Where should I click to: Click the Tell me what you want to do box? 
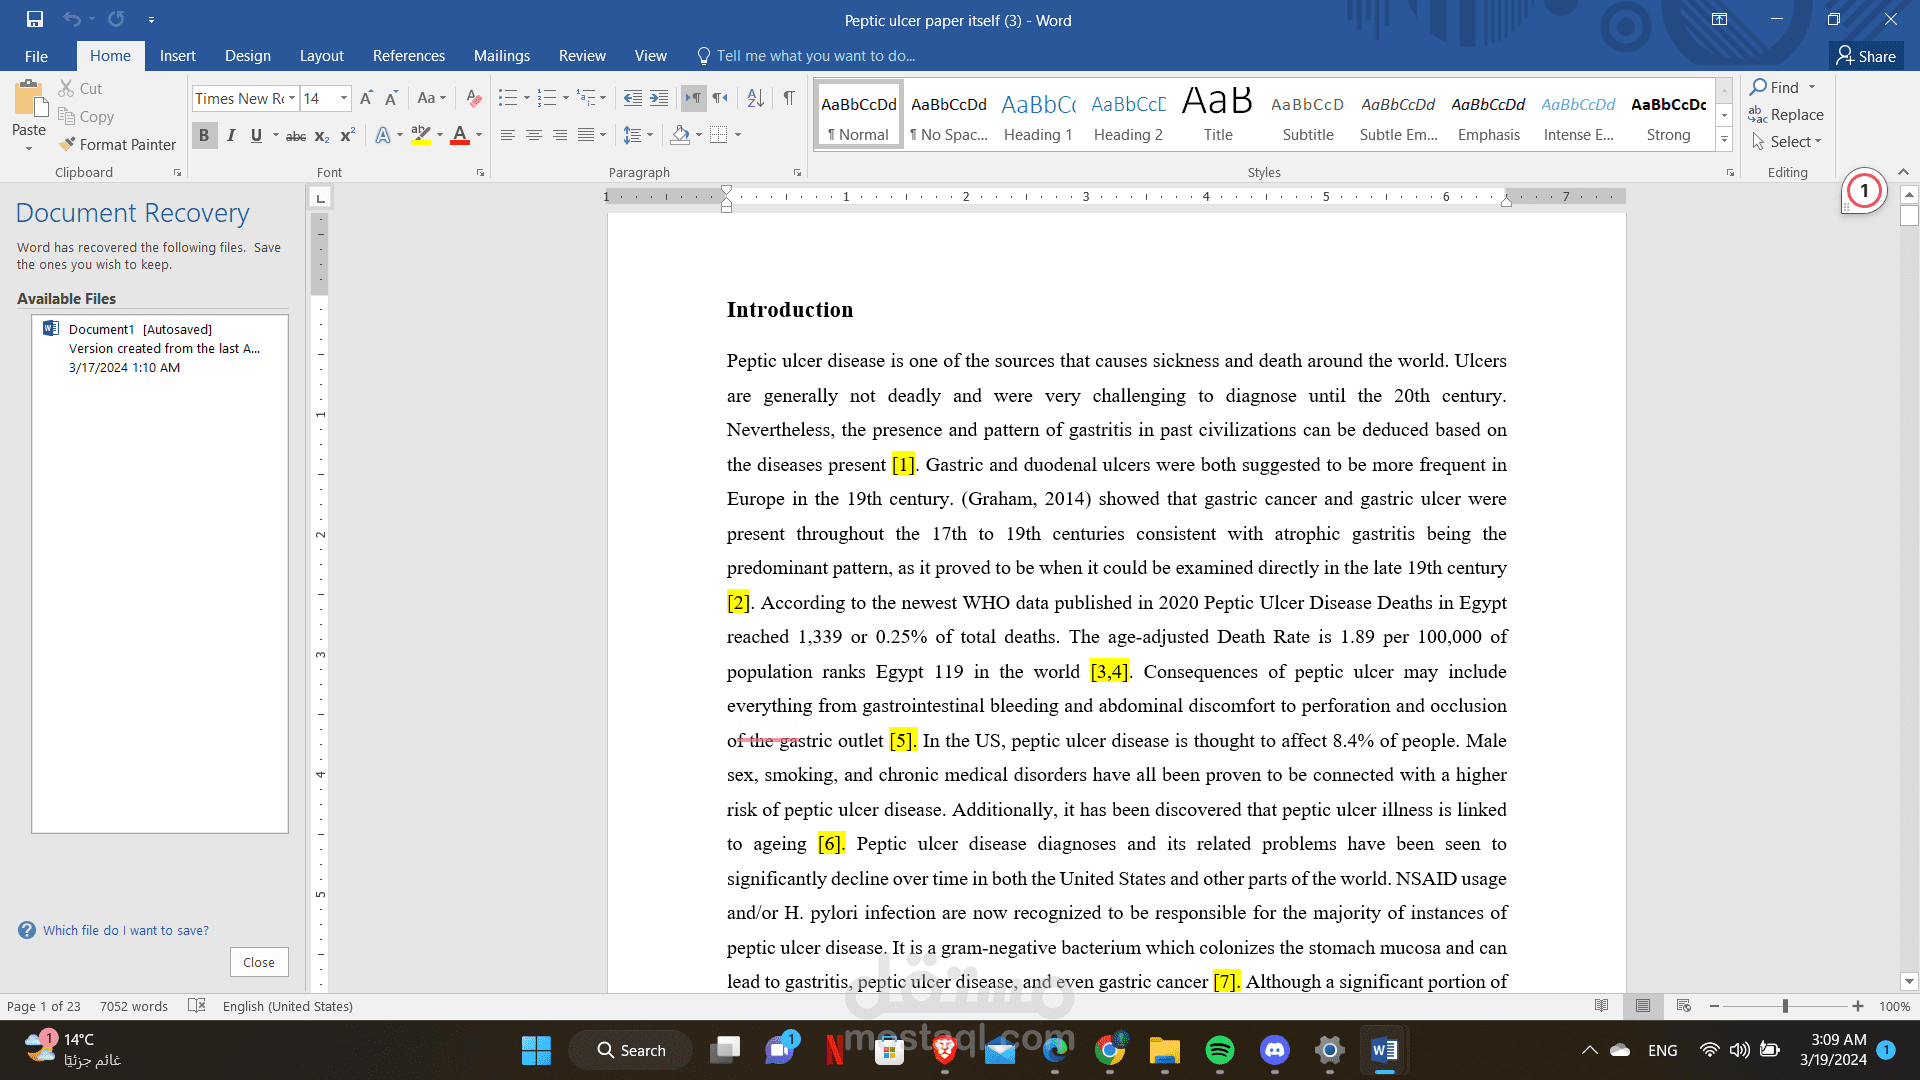806,56
